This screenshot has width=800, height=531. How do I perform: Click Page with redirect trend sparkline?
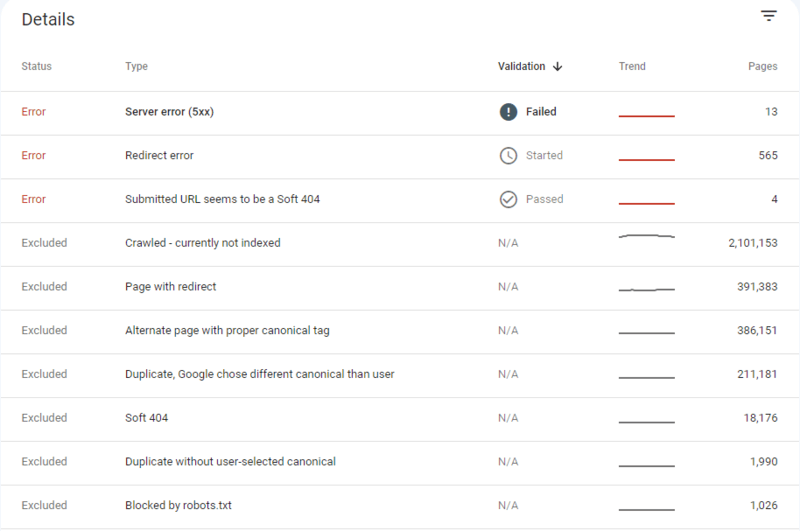pos(646,289)
